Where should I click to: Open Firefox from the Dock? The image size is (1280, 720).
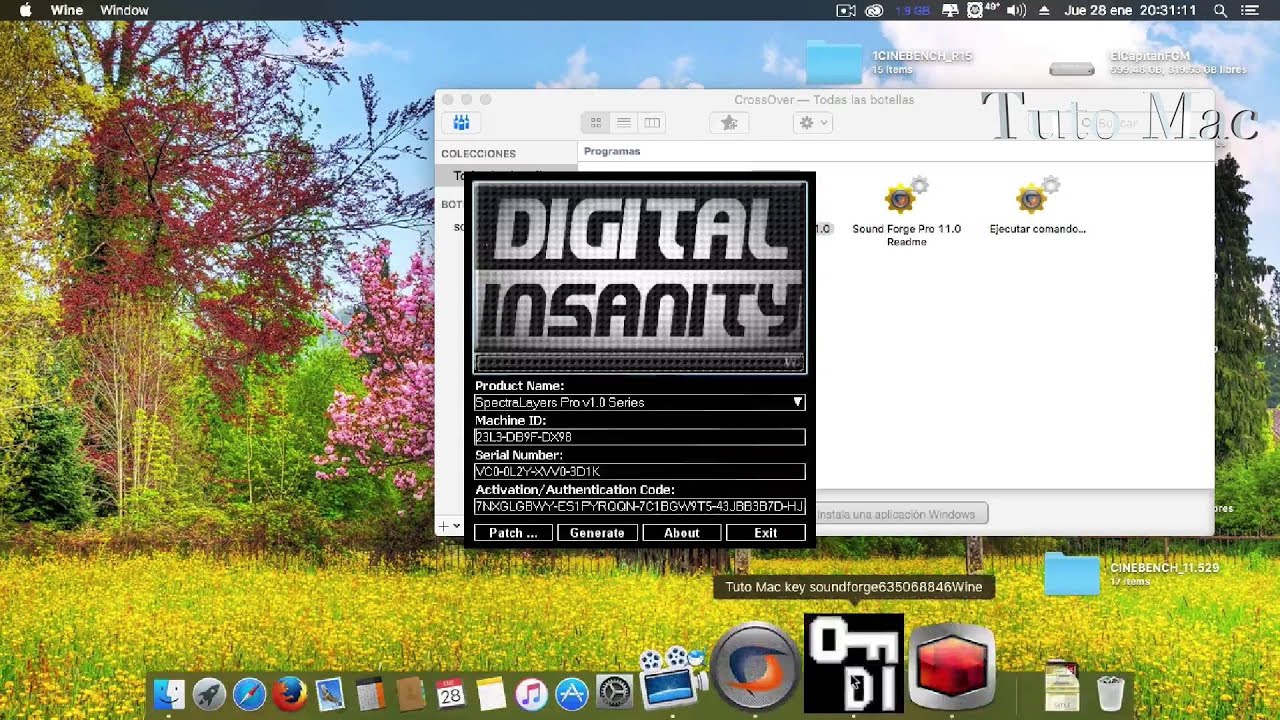(x=289, y=693)
